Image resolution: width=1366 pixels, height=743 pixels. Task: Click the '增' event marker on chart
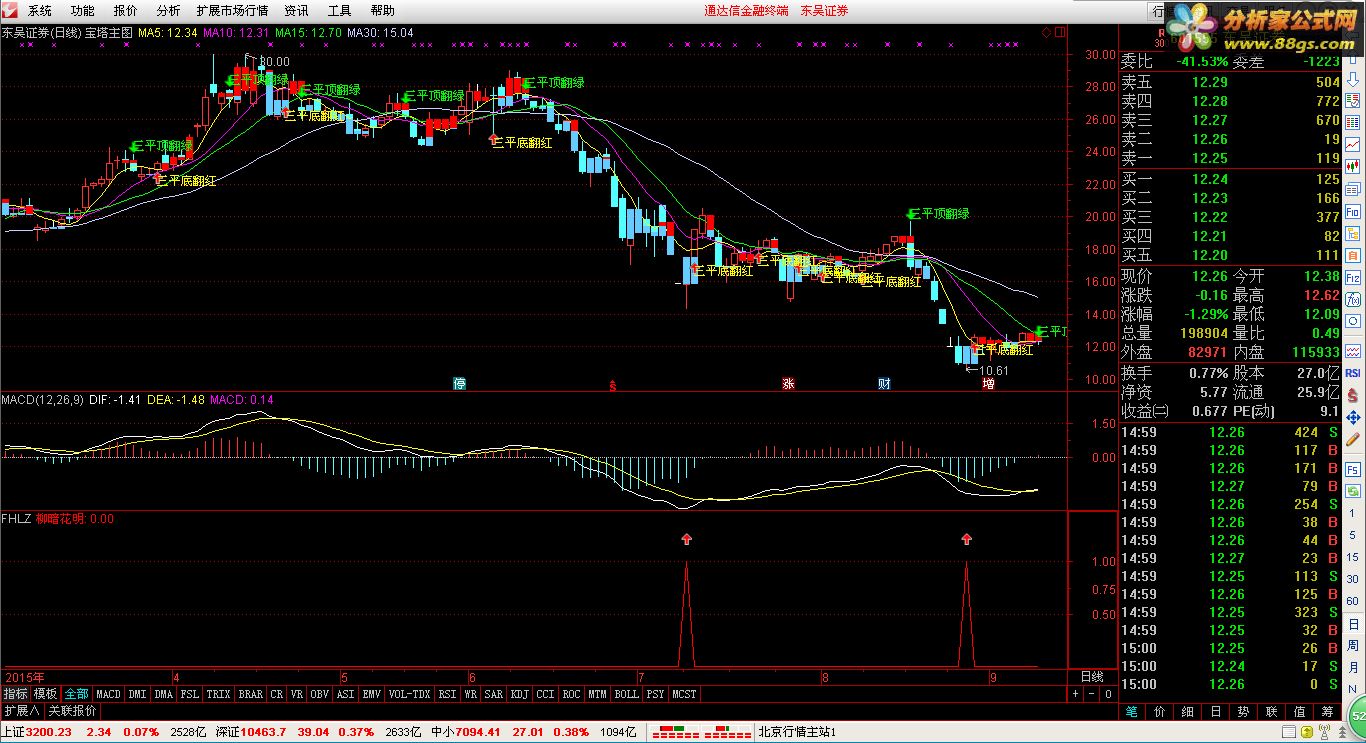click(988, 383)
